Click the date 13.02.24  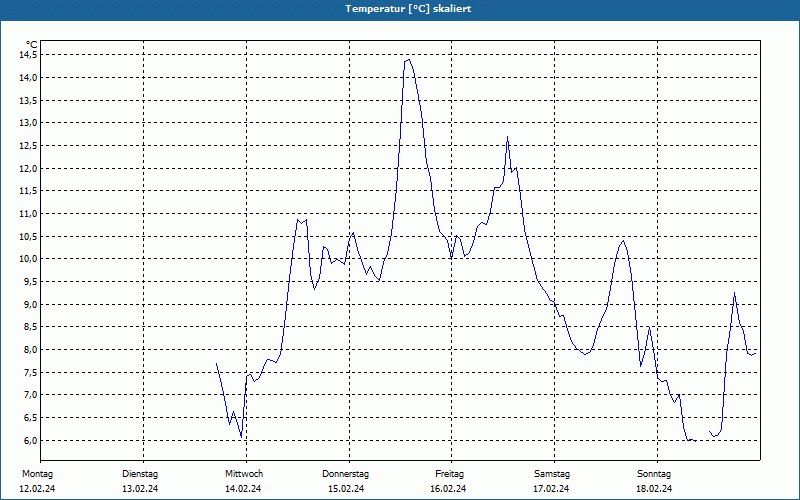(x=140, y=489)
